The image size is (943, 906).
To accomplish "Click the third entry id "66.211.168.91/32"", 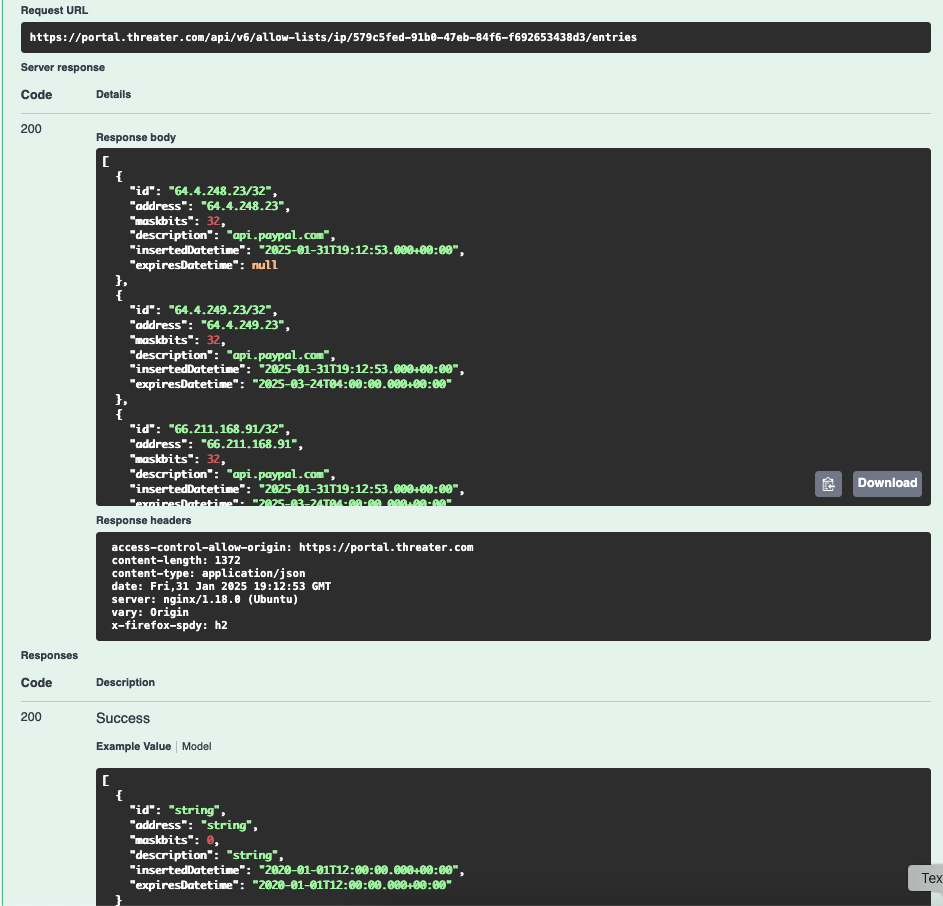I will (227, 430).
